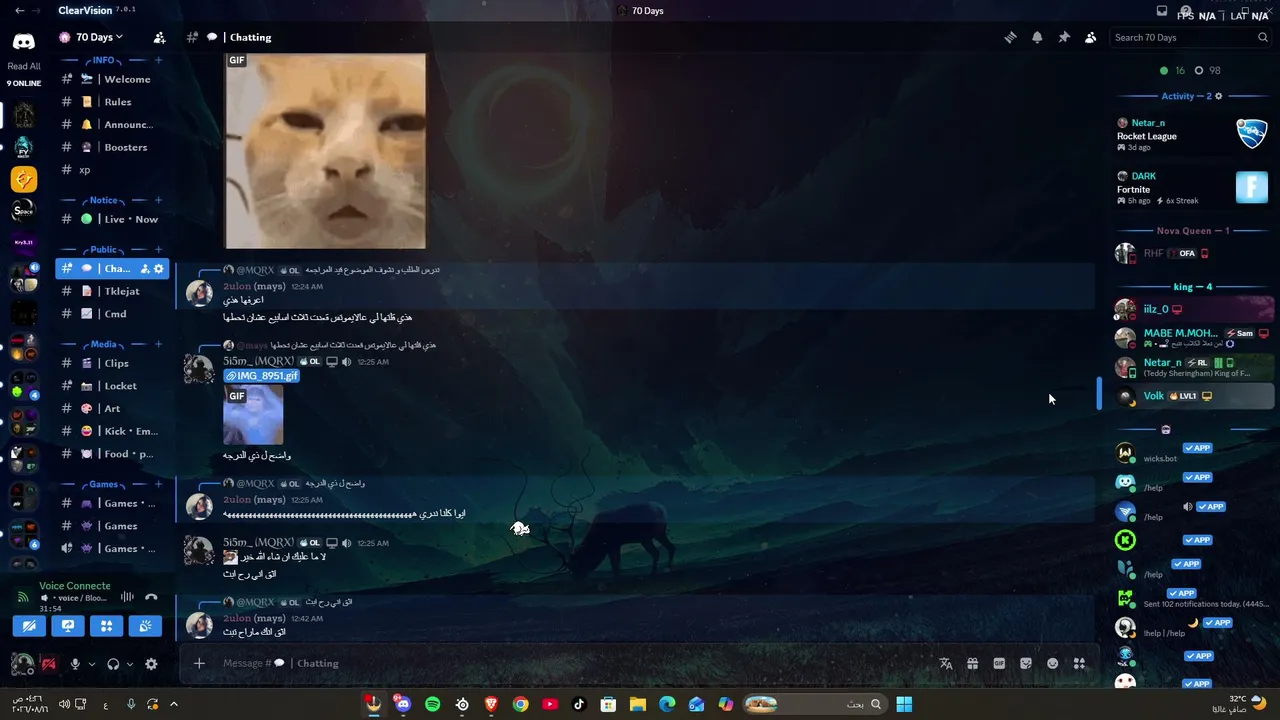Open the 70 Days server dropdown
The height and width of the screenshot is (720, 1280).
pos(91,37)
